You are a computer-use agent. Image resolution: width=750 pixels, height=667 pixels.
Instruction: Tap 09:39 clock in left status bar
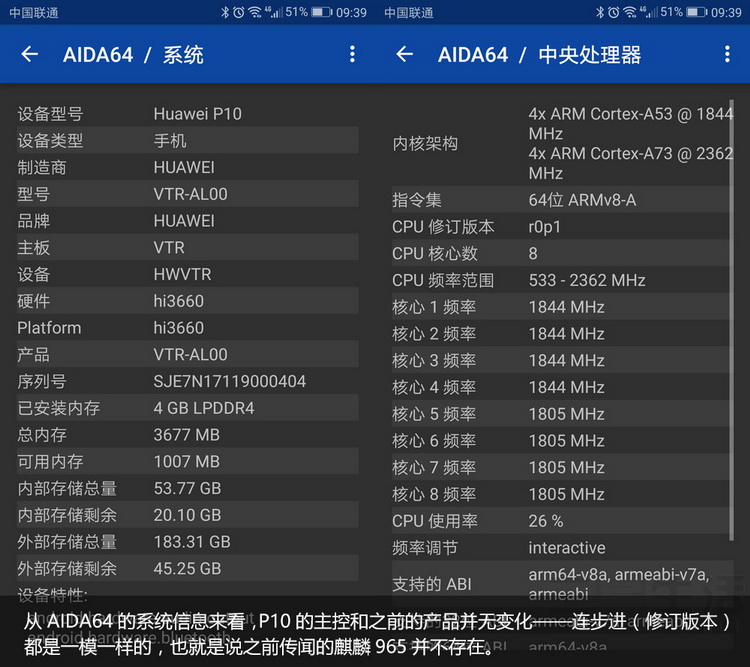click(352, 12)
